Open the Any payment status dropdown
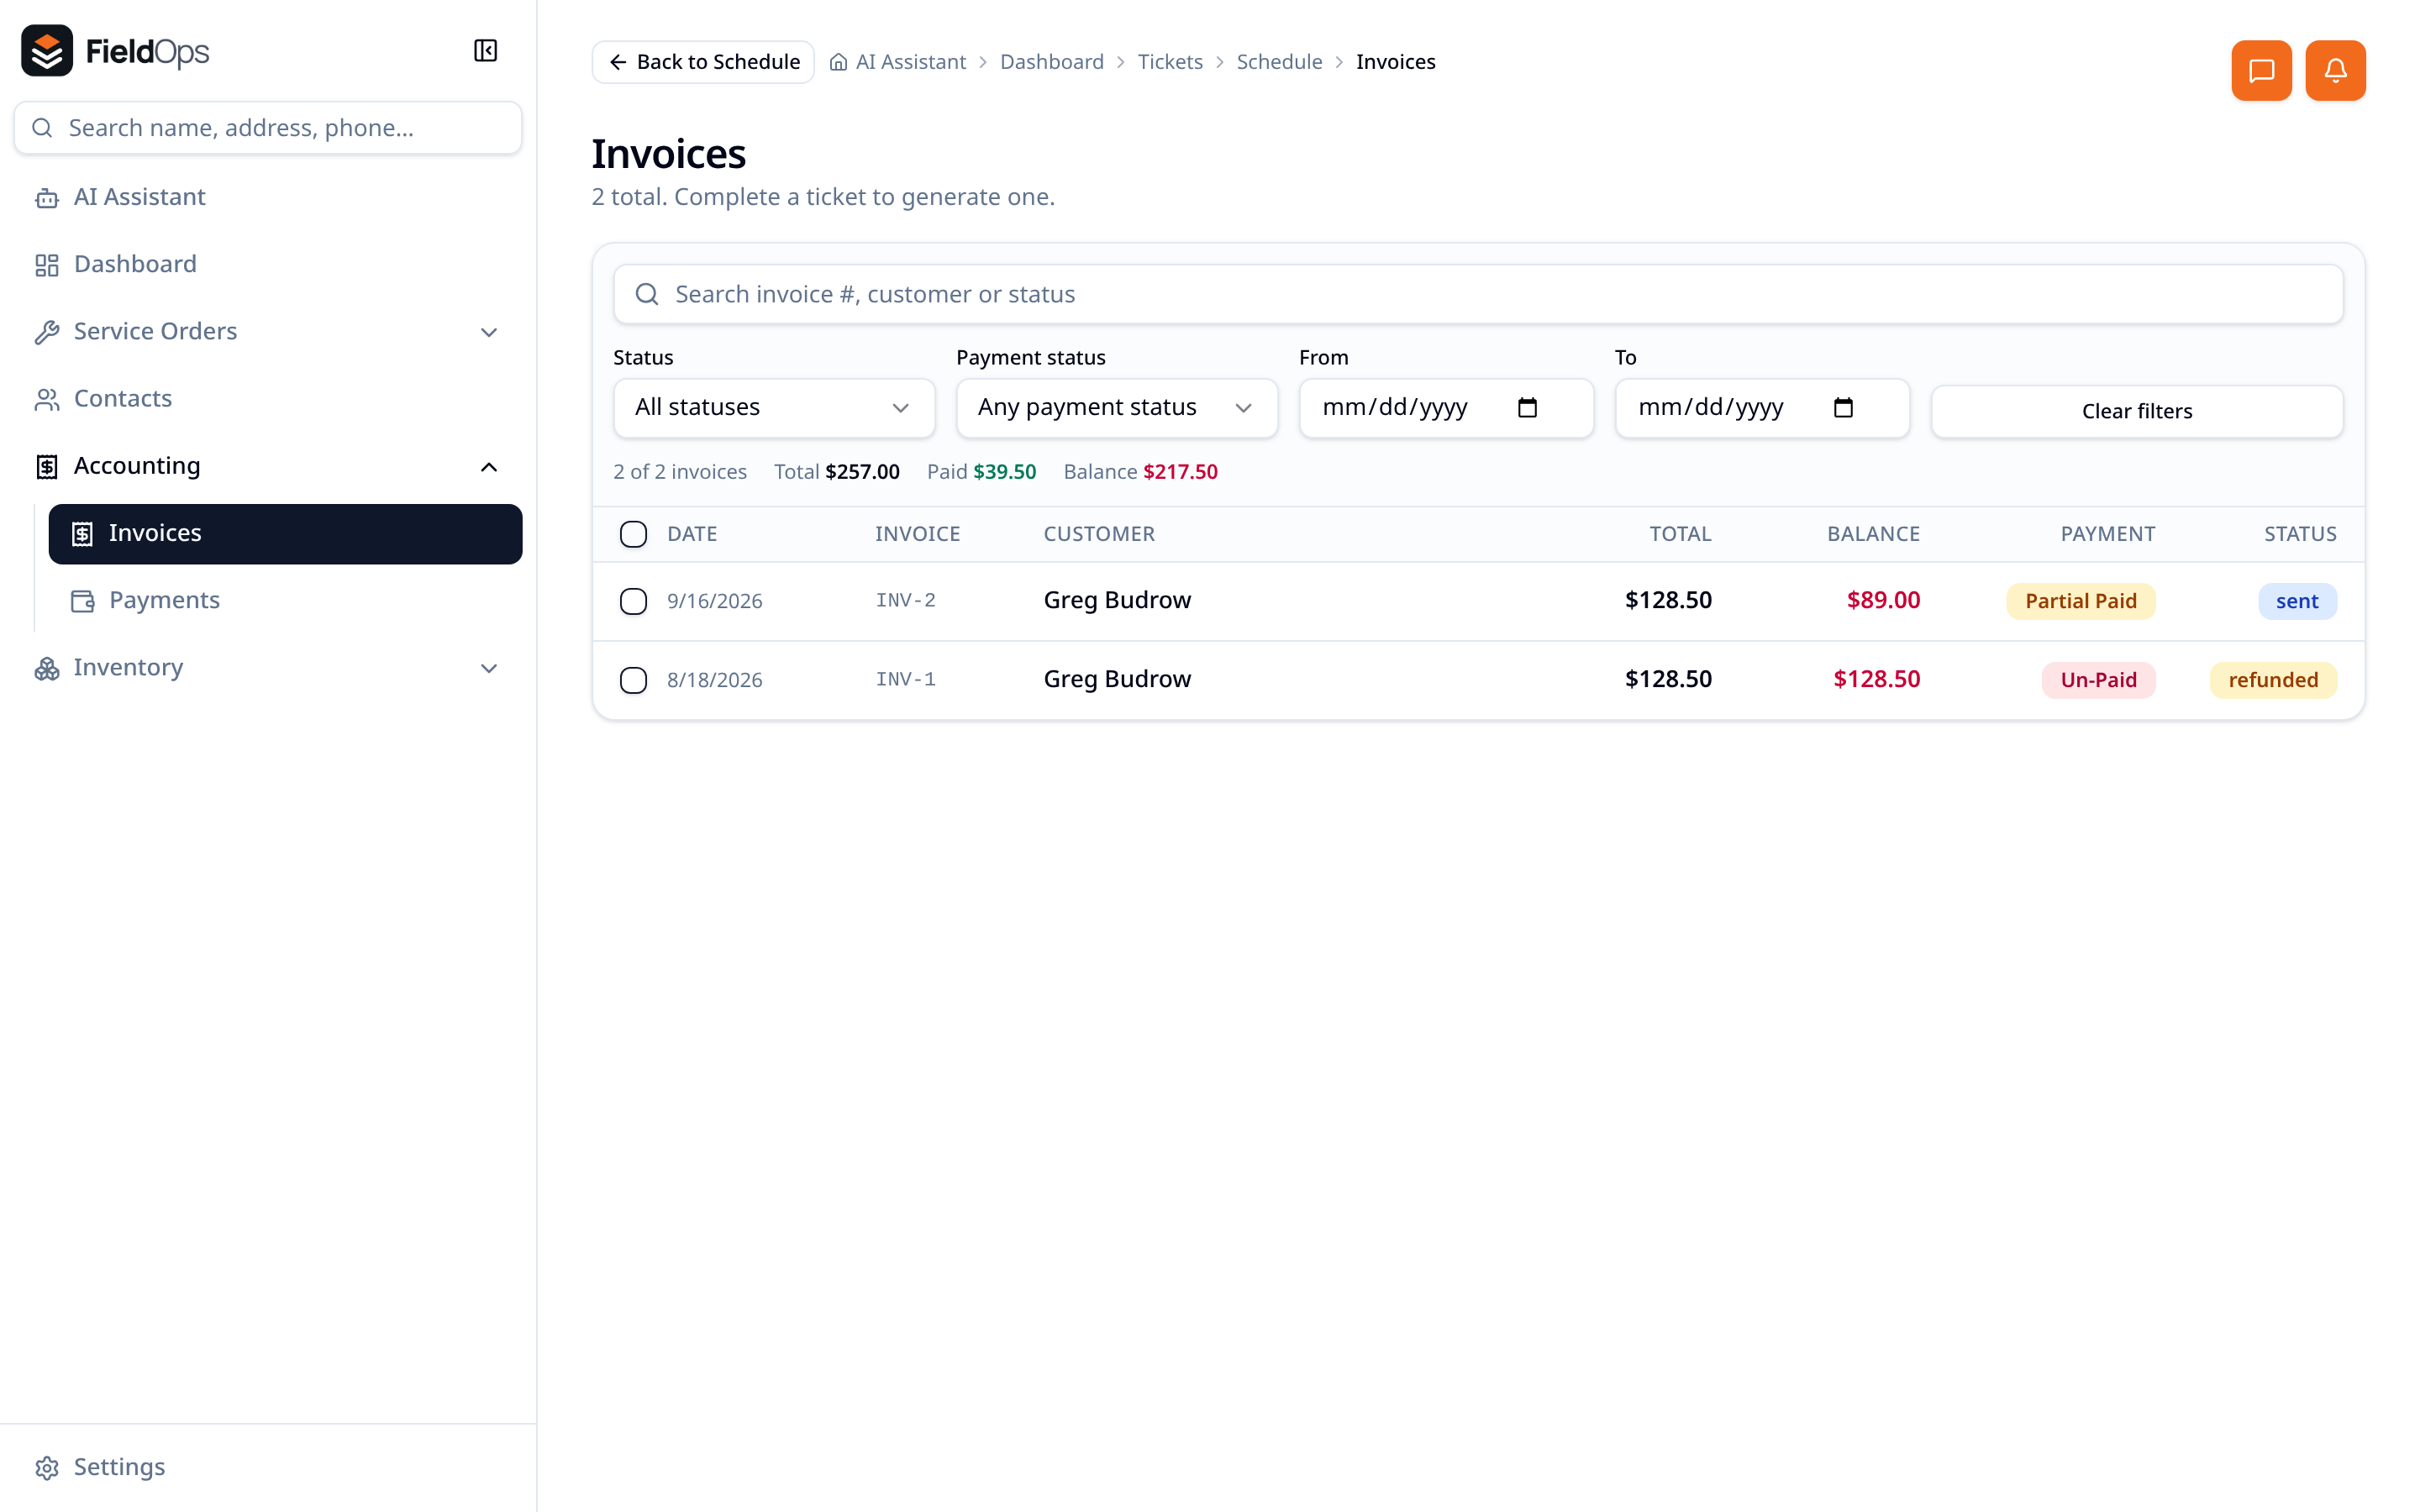This screenshot has height=1512, width=2420. coord(1117,408)
